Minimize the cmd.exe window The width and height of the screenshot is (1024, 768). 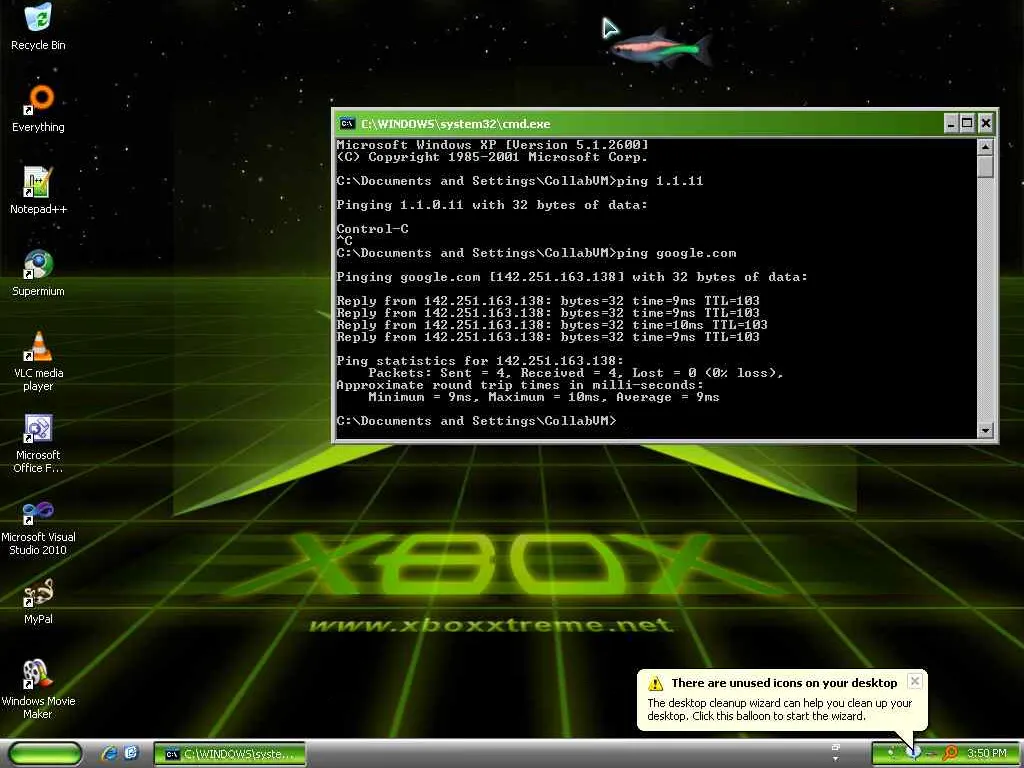click(952, 123)
